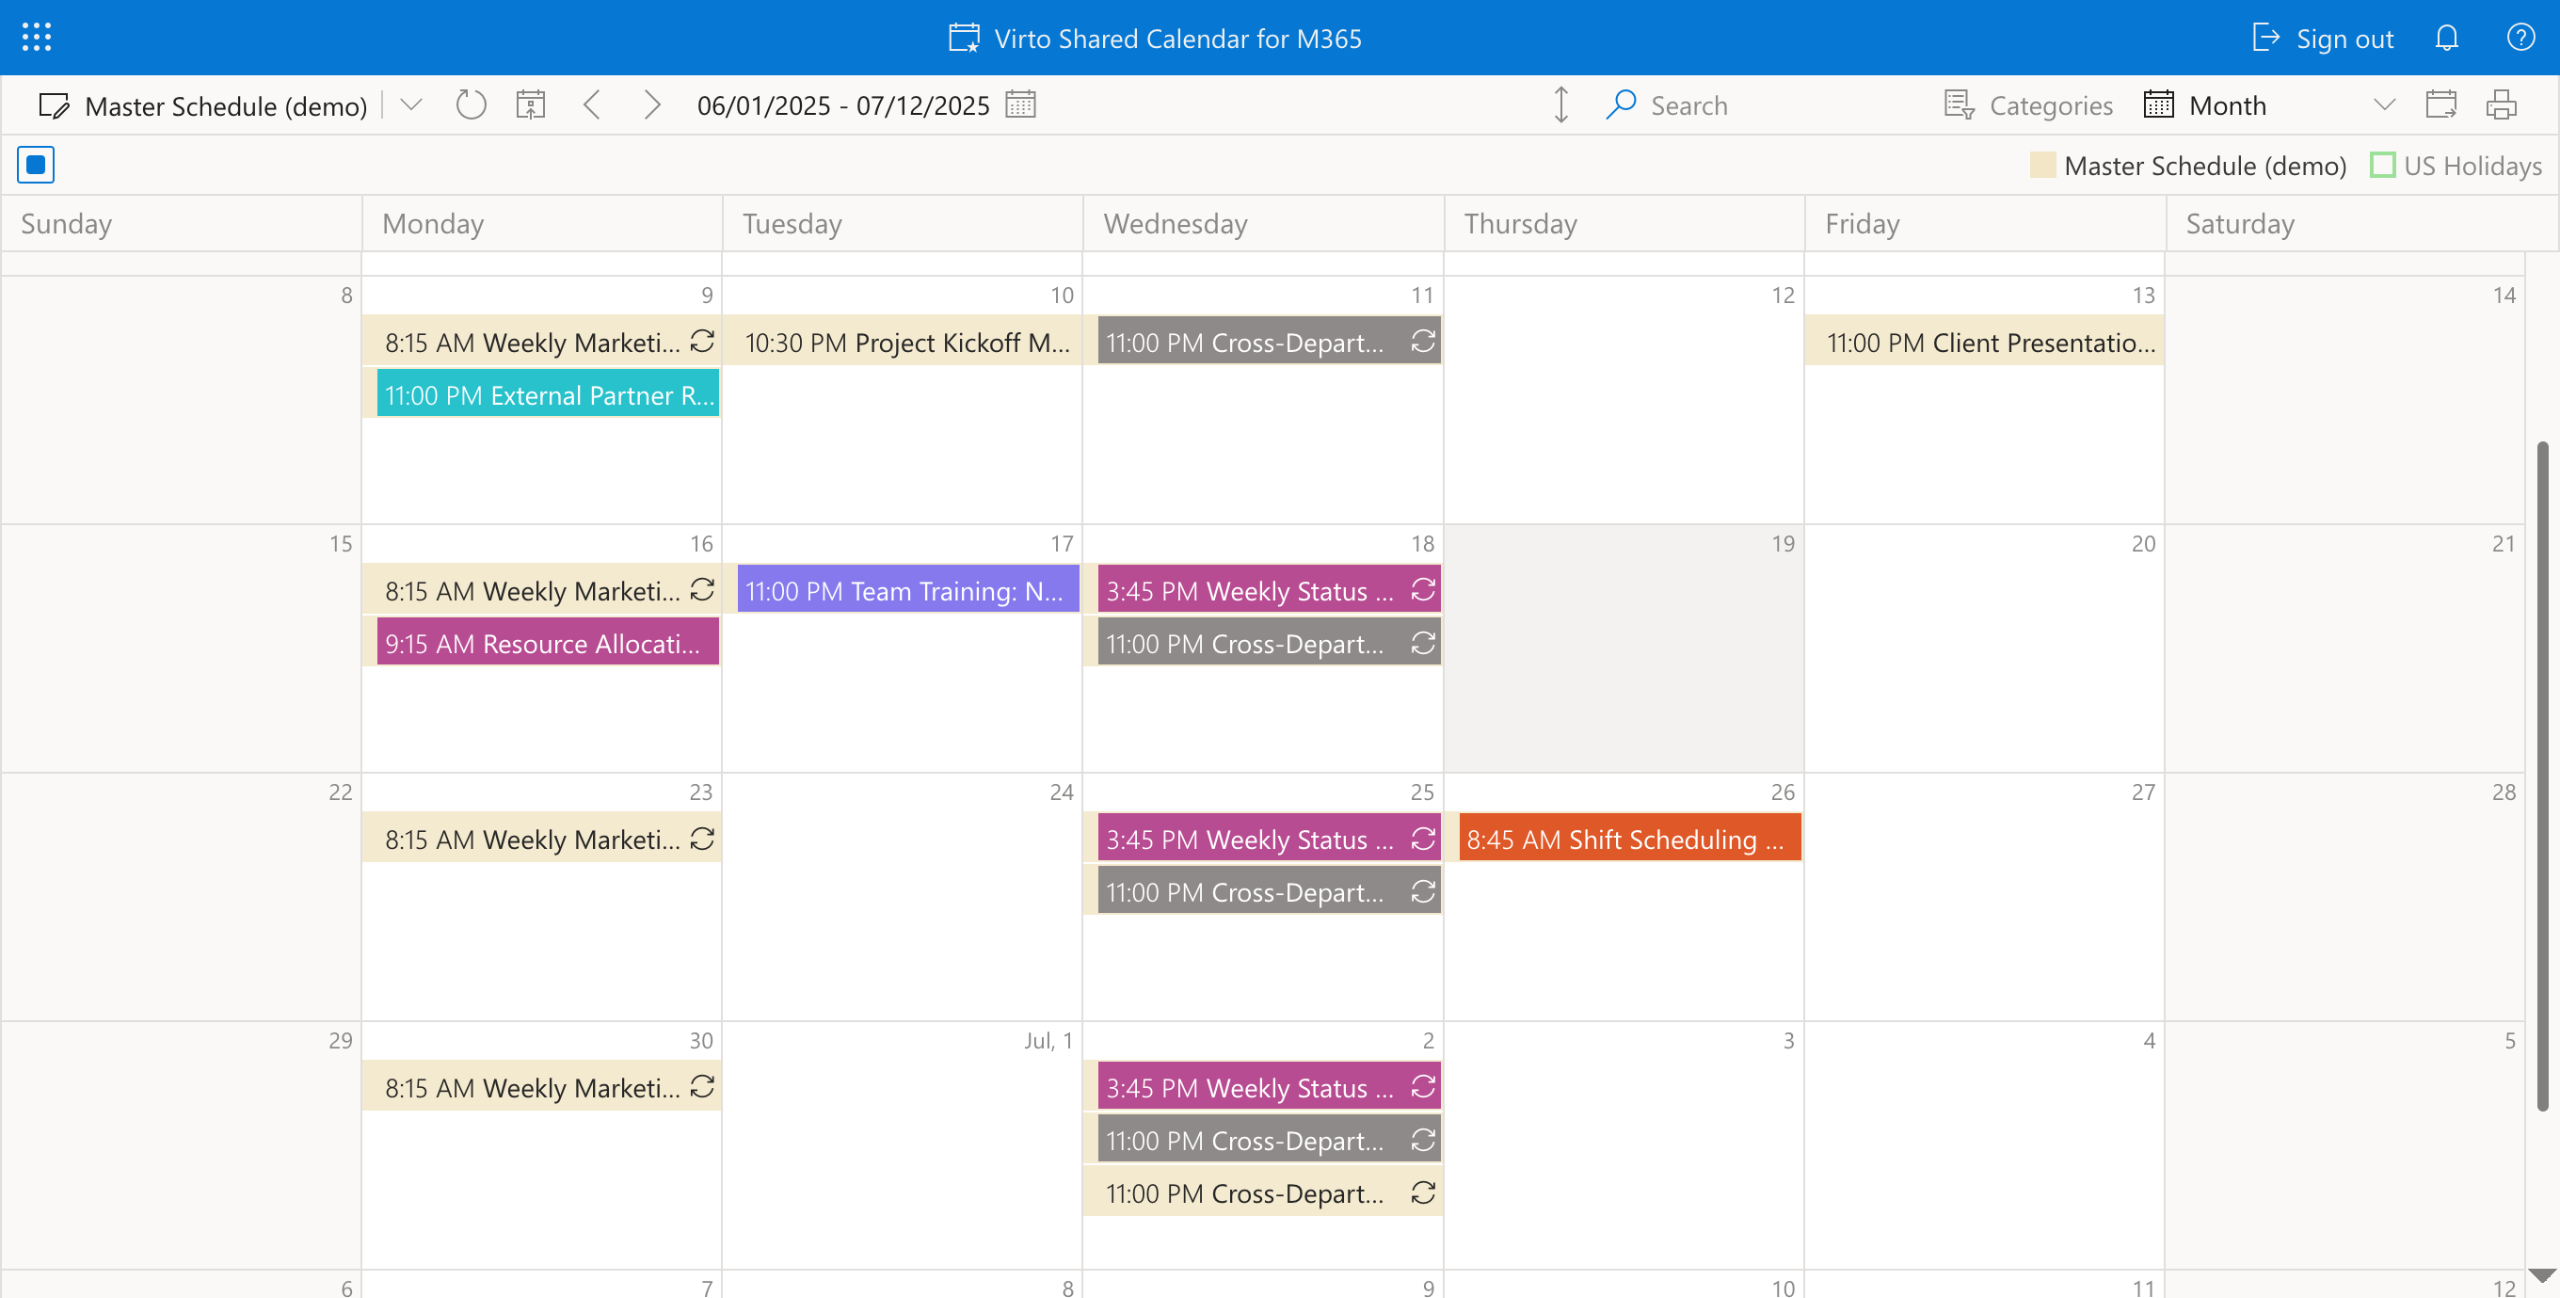This screenshot has width=2560, height=1298.
Task: Expand the Master Schedule calendar dropdown
Action: 411,105
